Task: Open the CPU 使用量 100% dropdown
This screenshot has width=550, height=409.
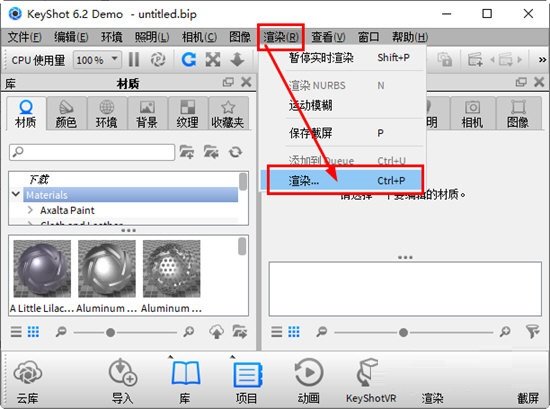Action: [x=97, y=60]
